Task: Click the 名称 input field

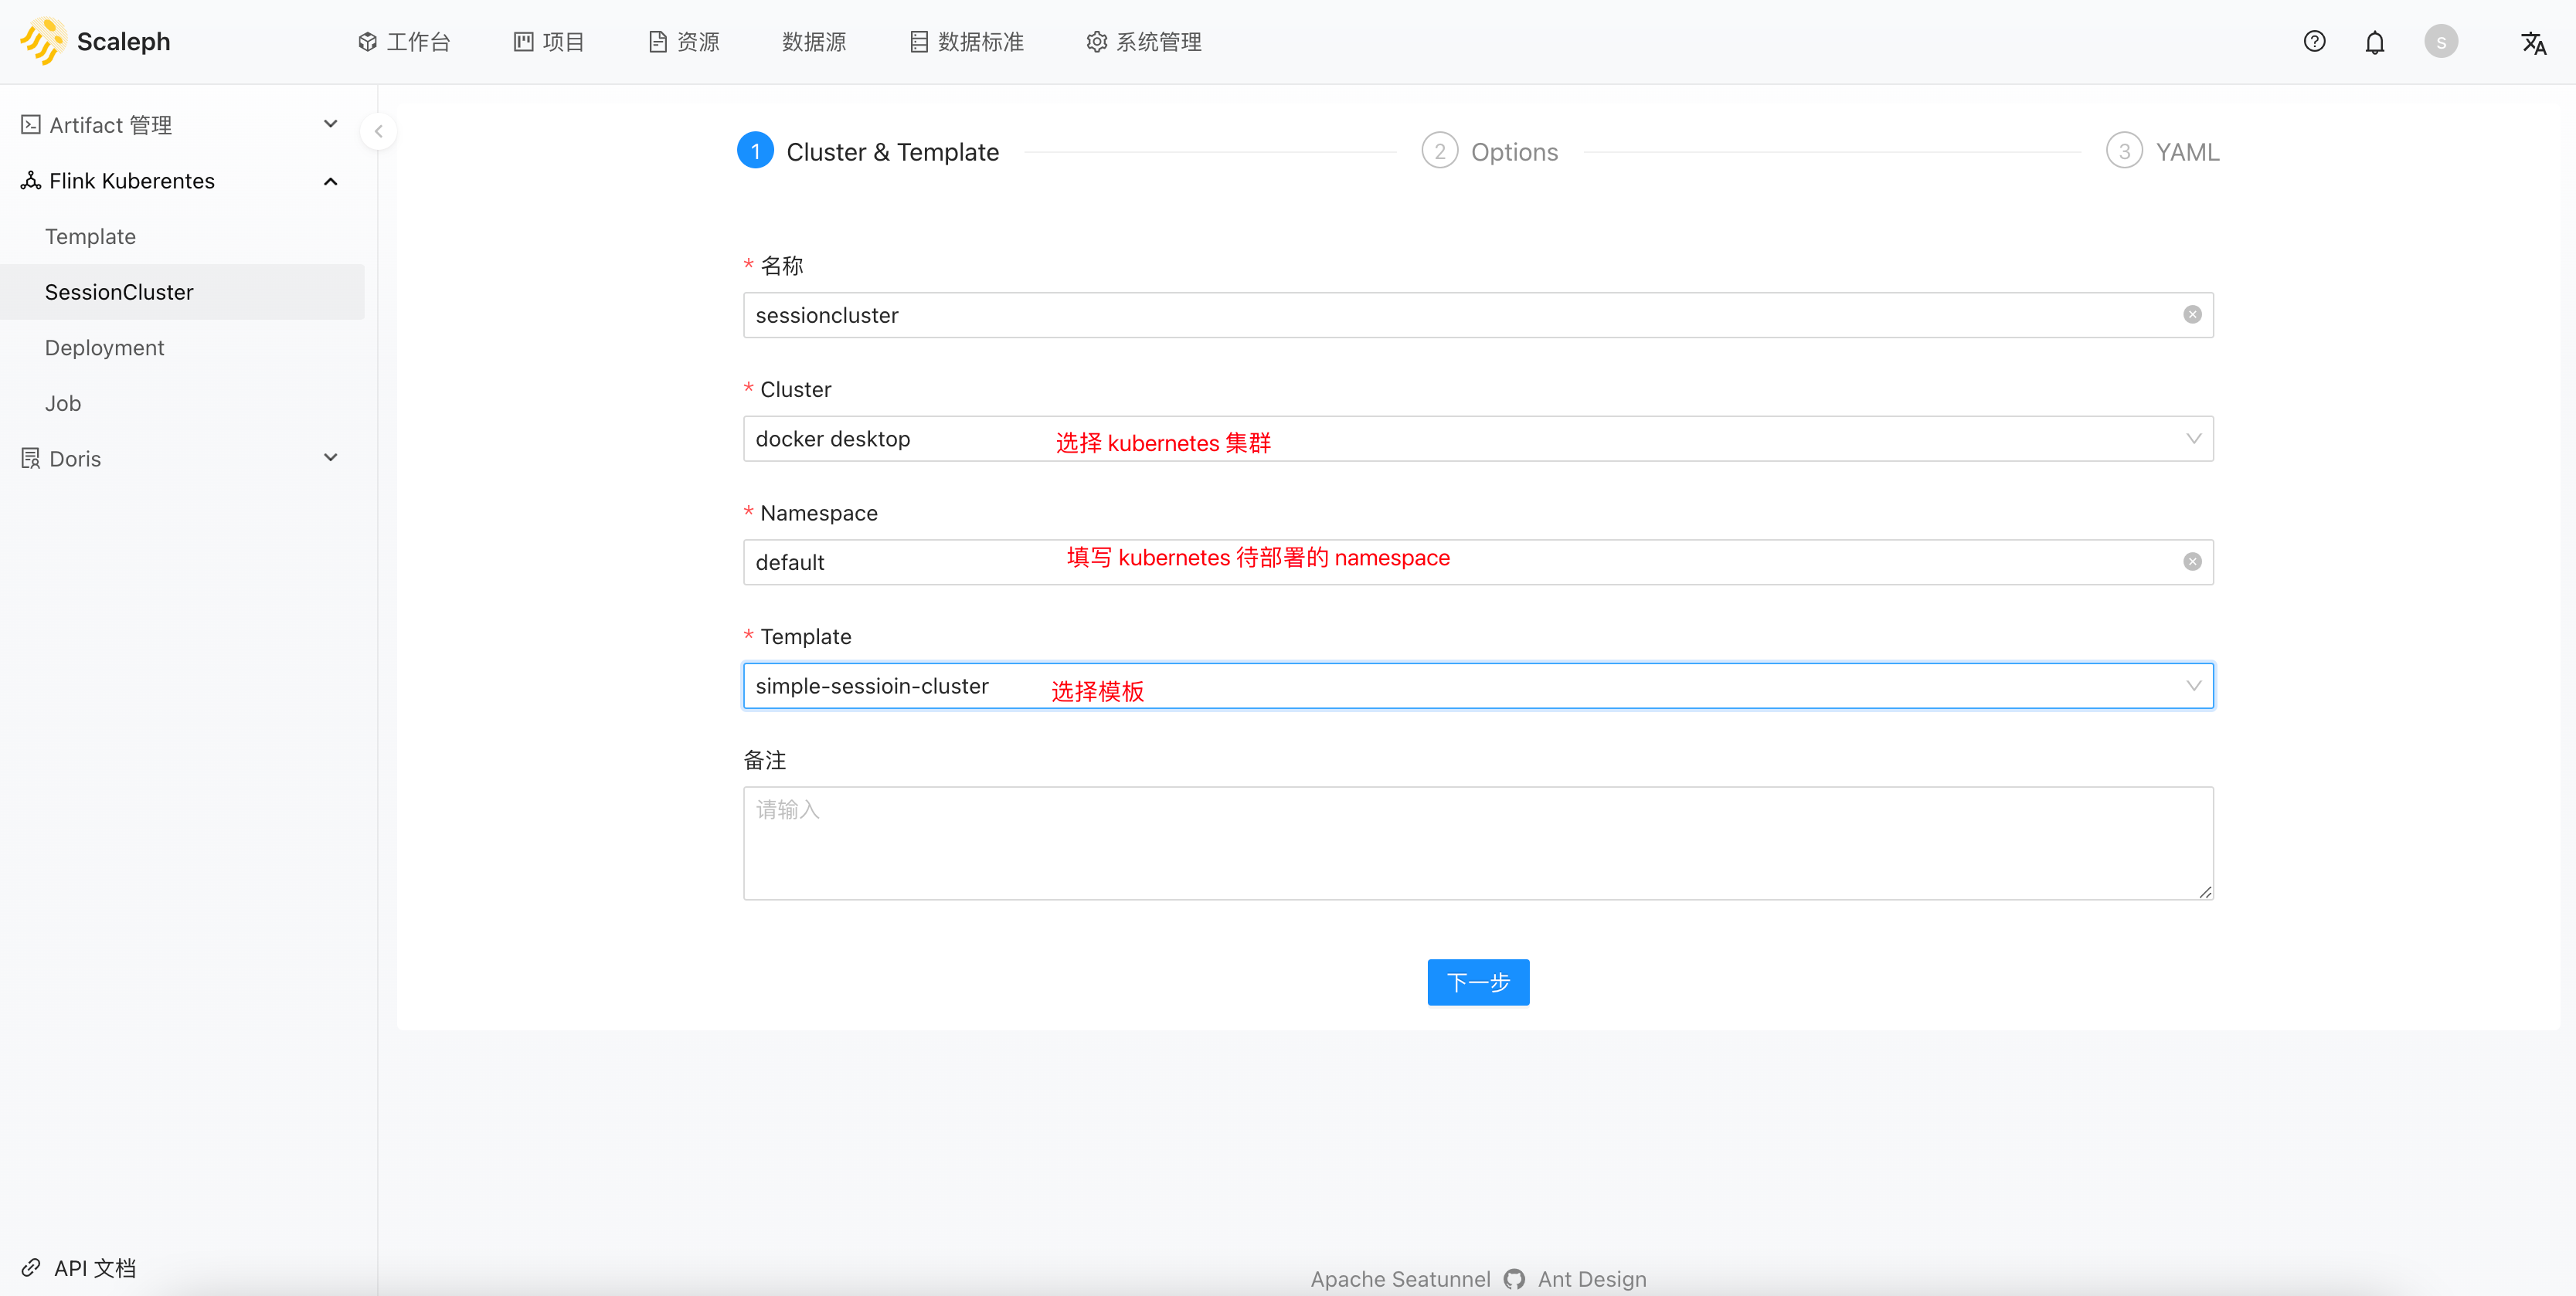Action: tap(1478, 314)
